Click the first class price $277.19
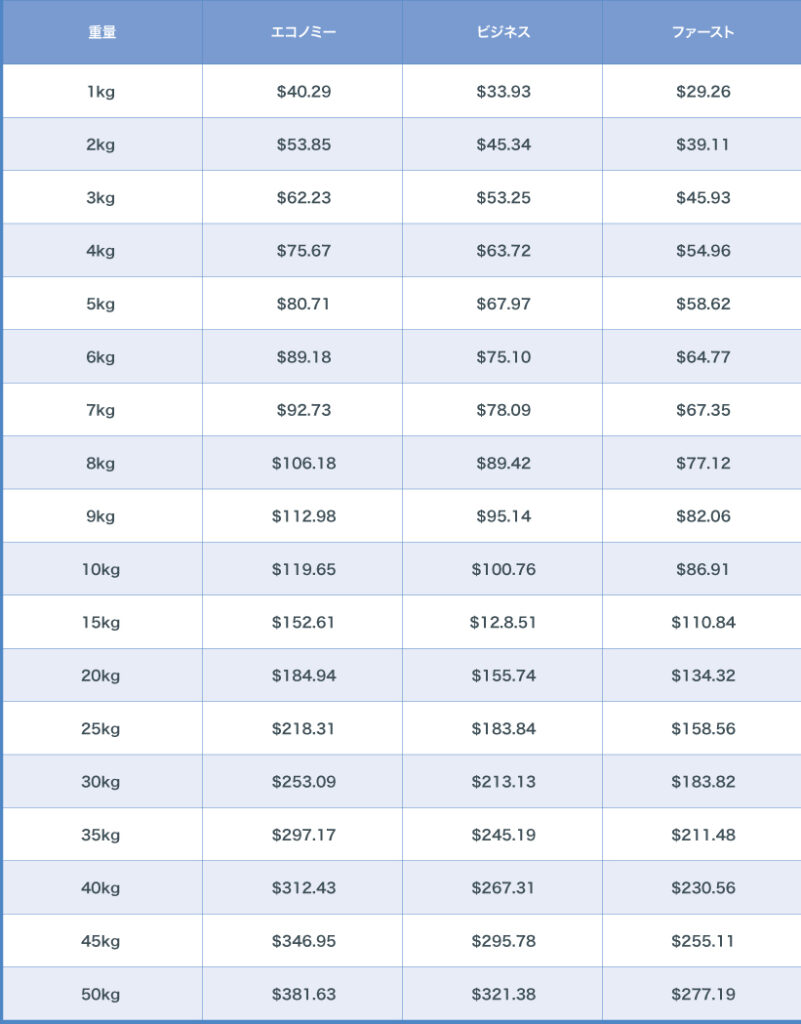Screen dimensions: 801x1024 click(x=703, y=994)
